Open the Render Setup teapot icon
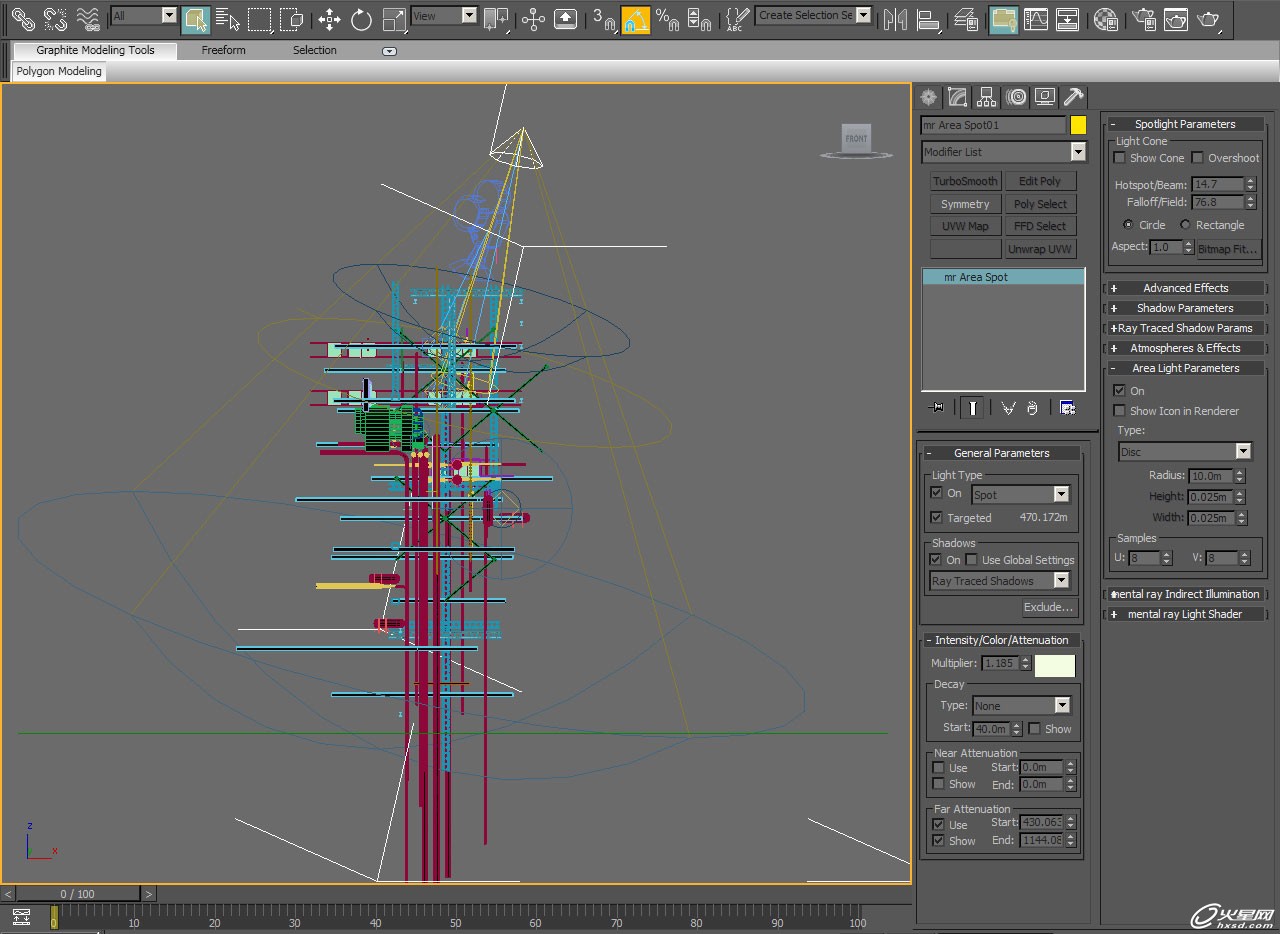The height and width of the screenshot is (934, 1280). [1145, 19]
